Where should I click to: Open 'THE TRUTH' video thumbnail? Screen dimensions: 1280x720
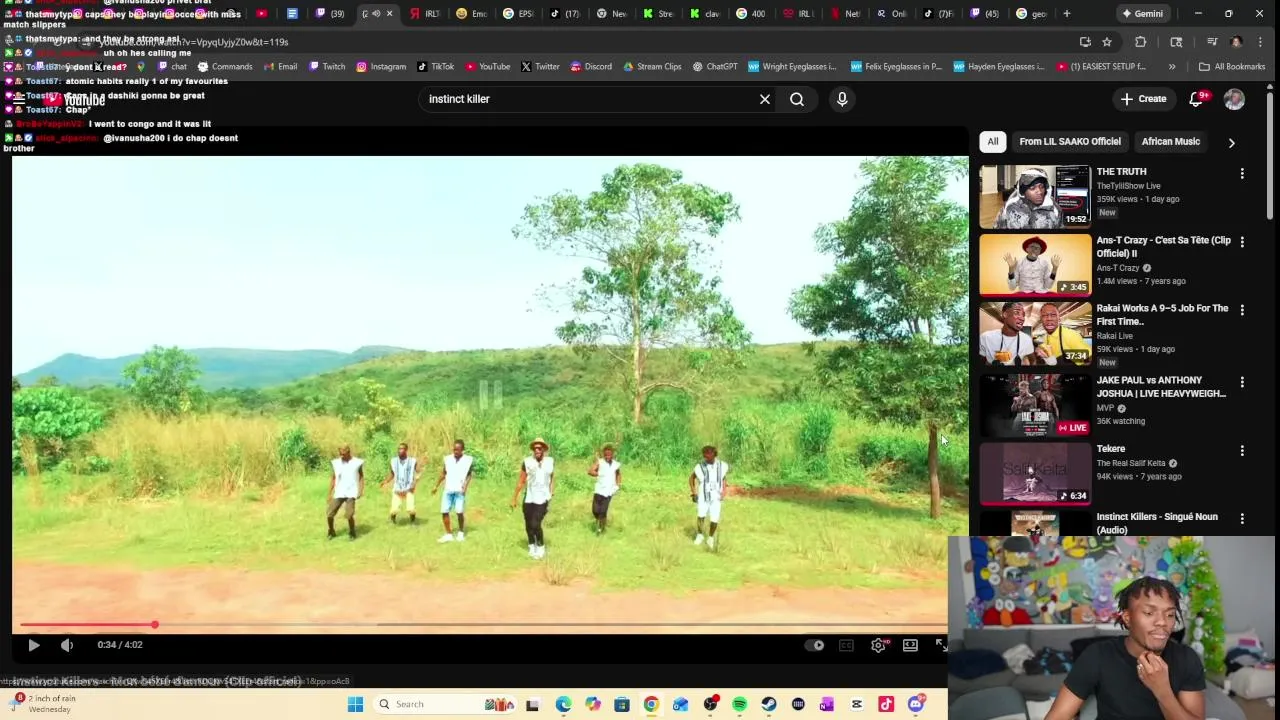[x=1035, y=197]
